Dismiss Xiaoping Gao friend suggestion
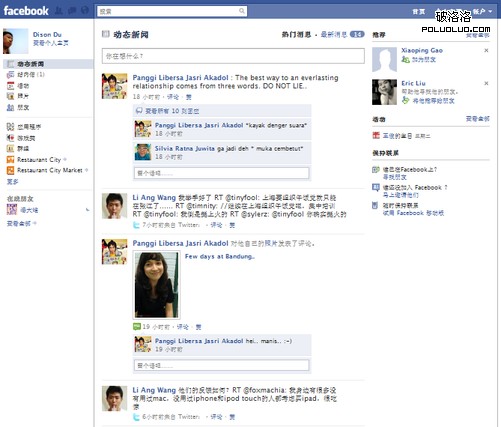The image size is (501, 427). [x=486, y=50]
